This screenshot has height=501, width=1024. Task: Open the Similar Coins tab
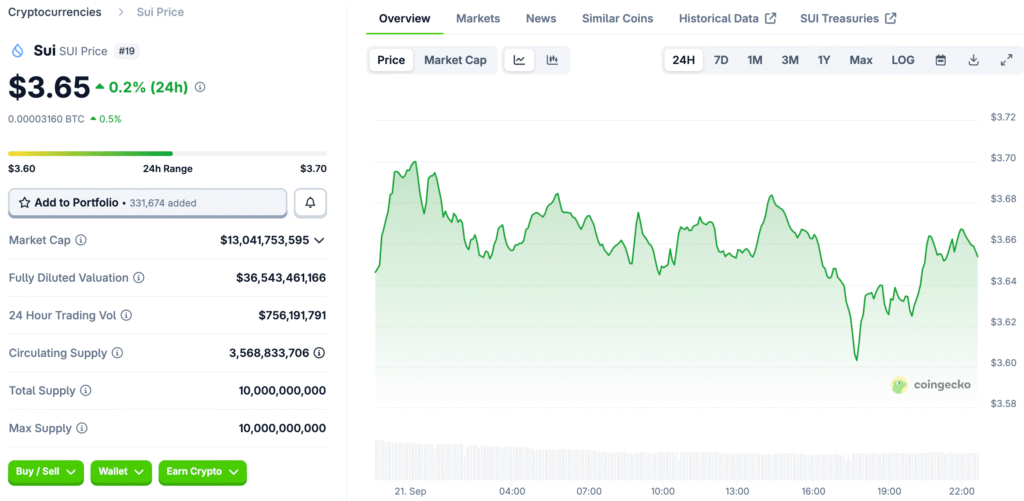click(618, 18)
